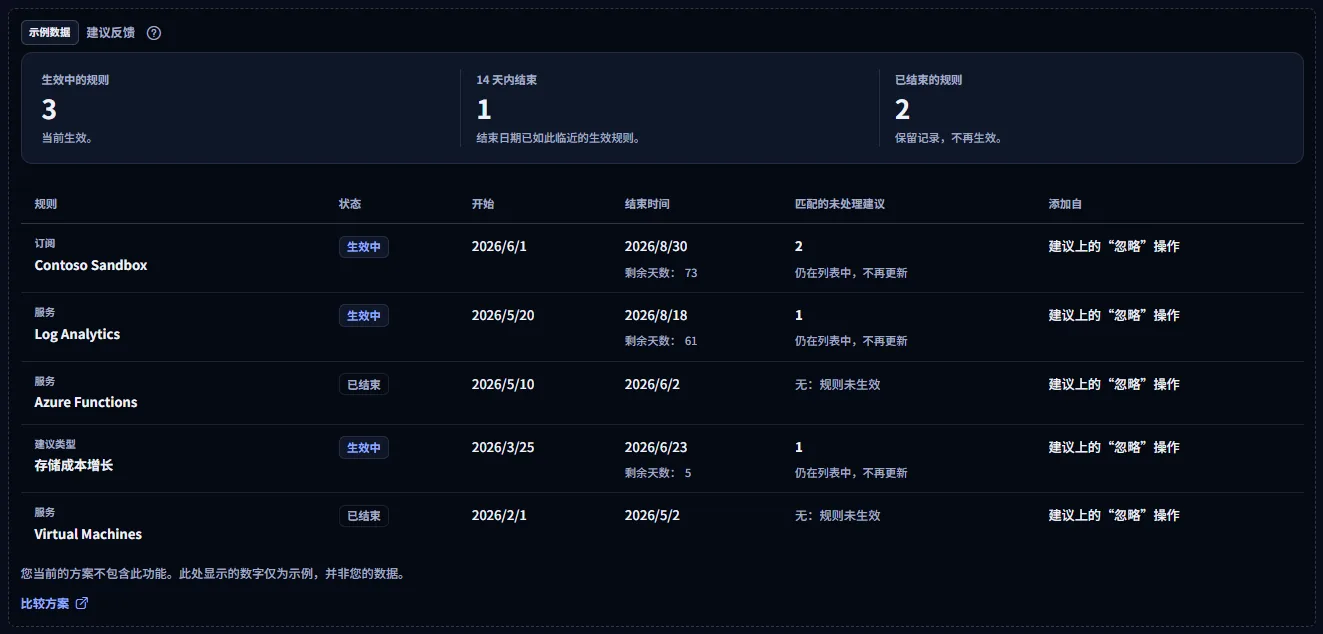1323x634 pixels.
Task: Click 生效中 badge in Contoso Sandbox row
Action: (x=364, y=247)
